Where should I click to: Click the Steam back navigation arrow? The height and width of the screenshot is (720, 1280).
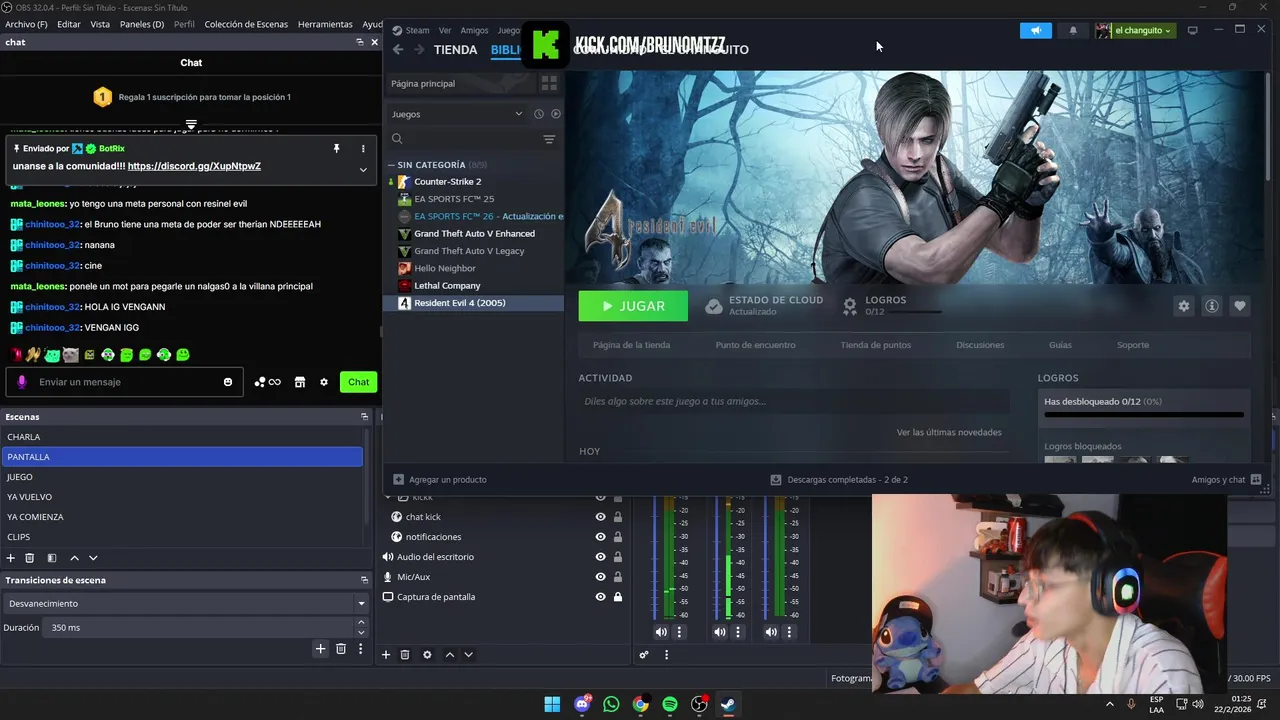398,49
